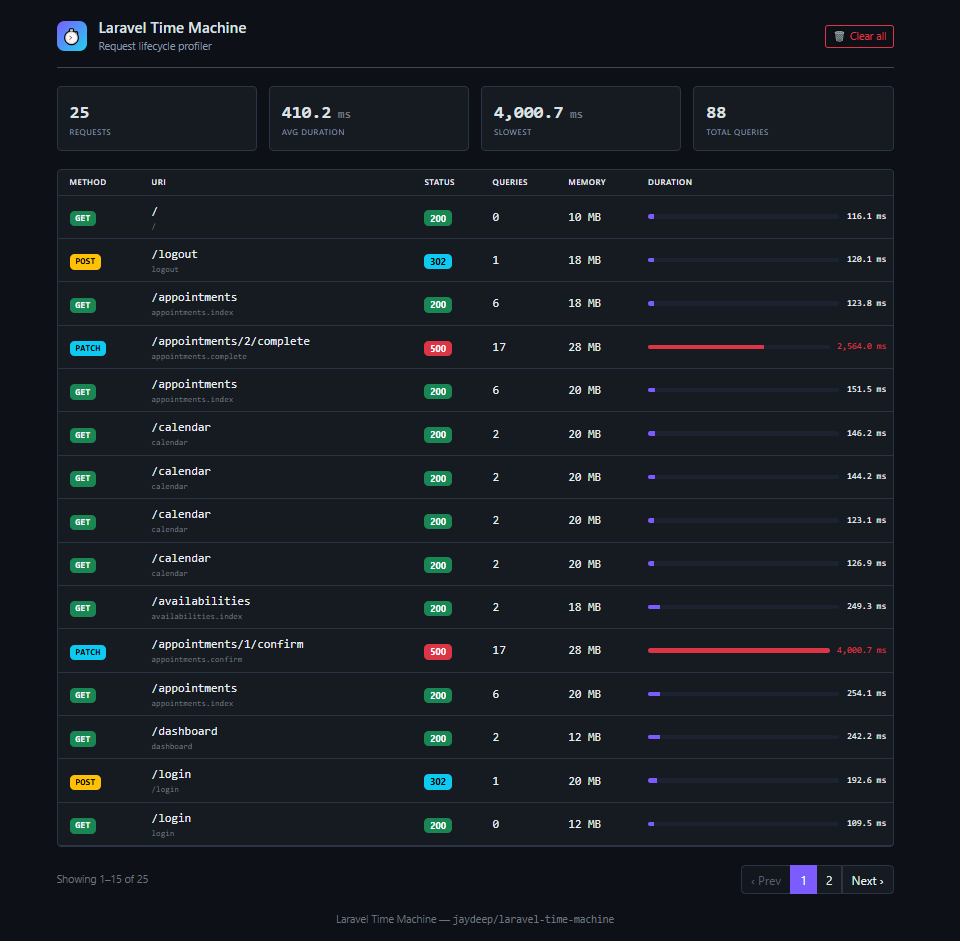Open the 88 Total Queries card
Image resolution: width=960 pixels, height=941 pixels.
click(793, 118)
